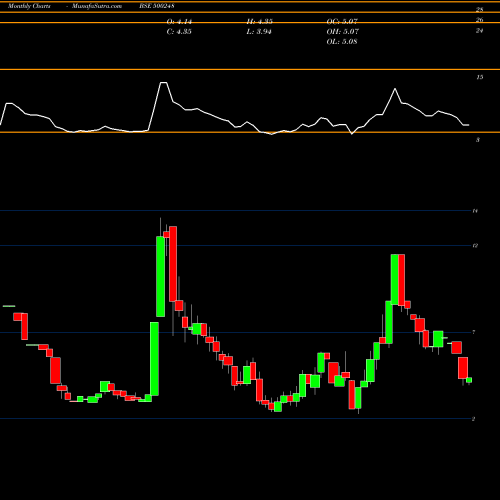This screenshot has width=500, height=500.
Task: Click the '28' indicator axis label
Action: 479,10
